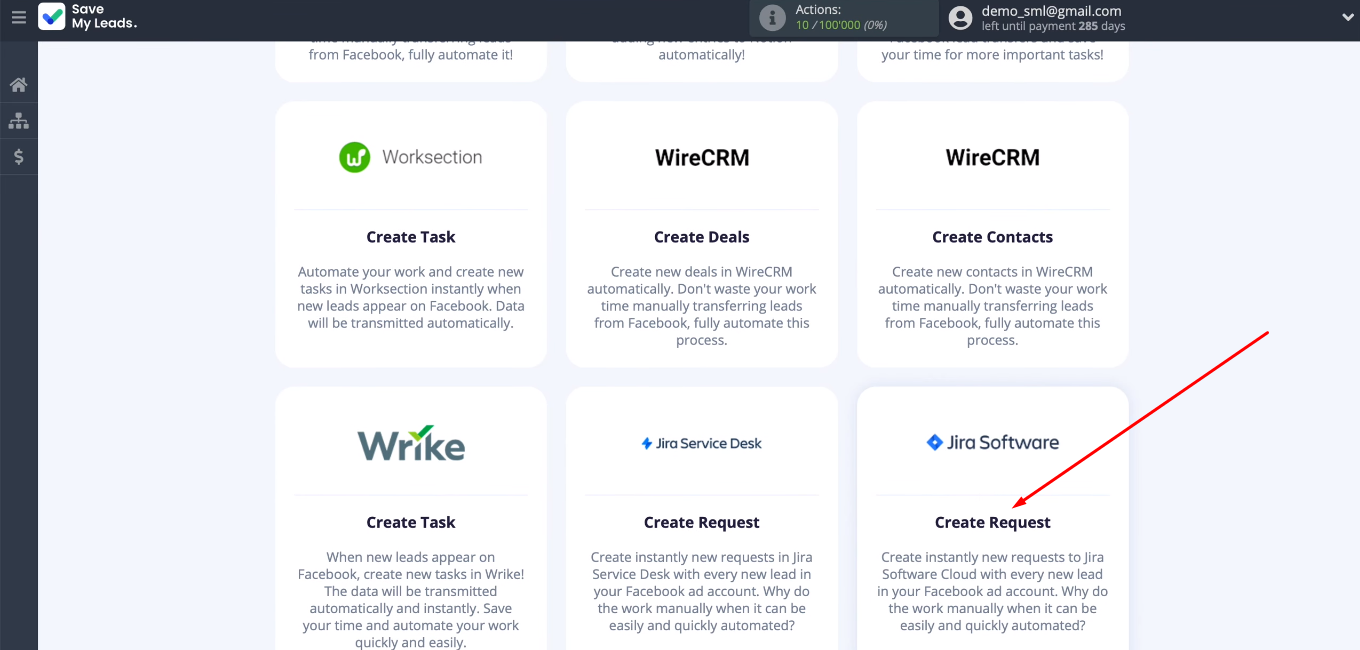Click the Worksection task description text
Image resolution: width=1360 pixels, height=650 pixels.
pos(411,297)
